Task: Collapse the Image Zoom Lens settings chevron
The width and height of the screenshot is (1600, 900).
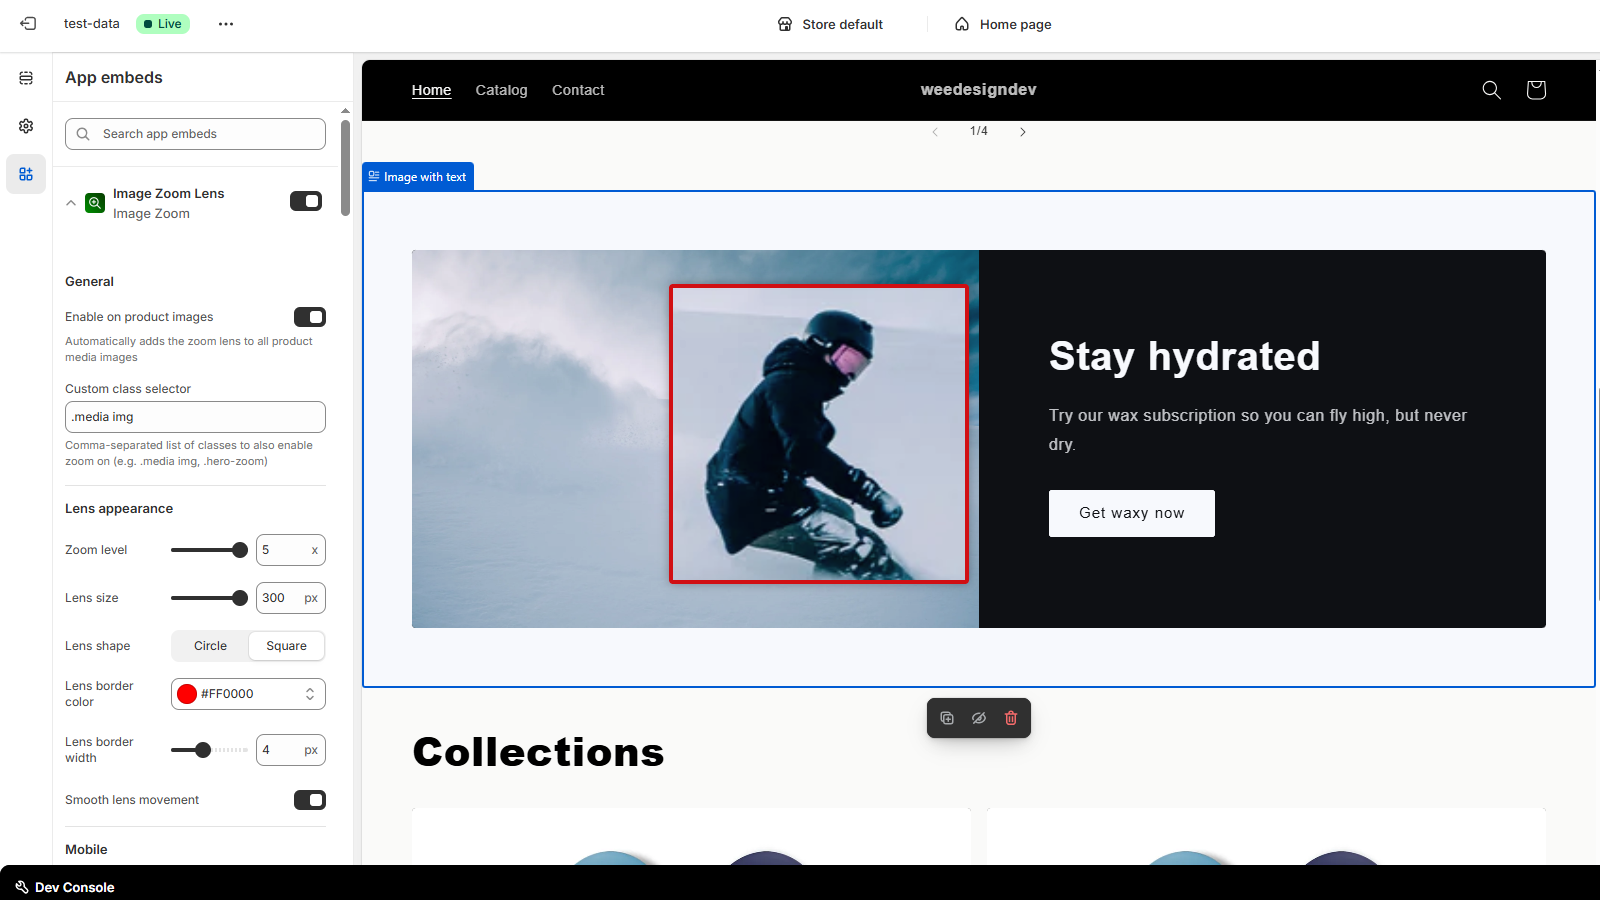Action: coord(71,203)
